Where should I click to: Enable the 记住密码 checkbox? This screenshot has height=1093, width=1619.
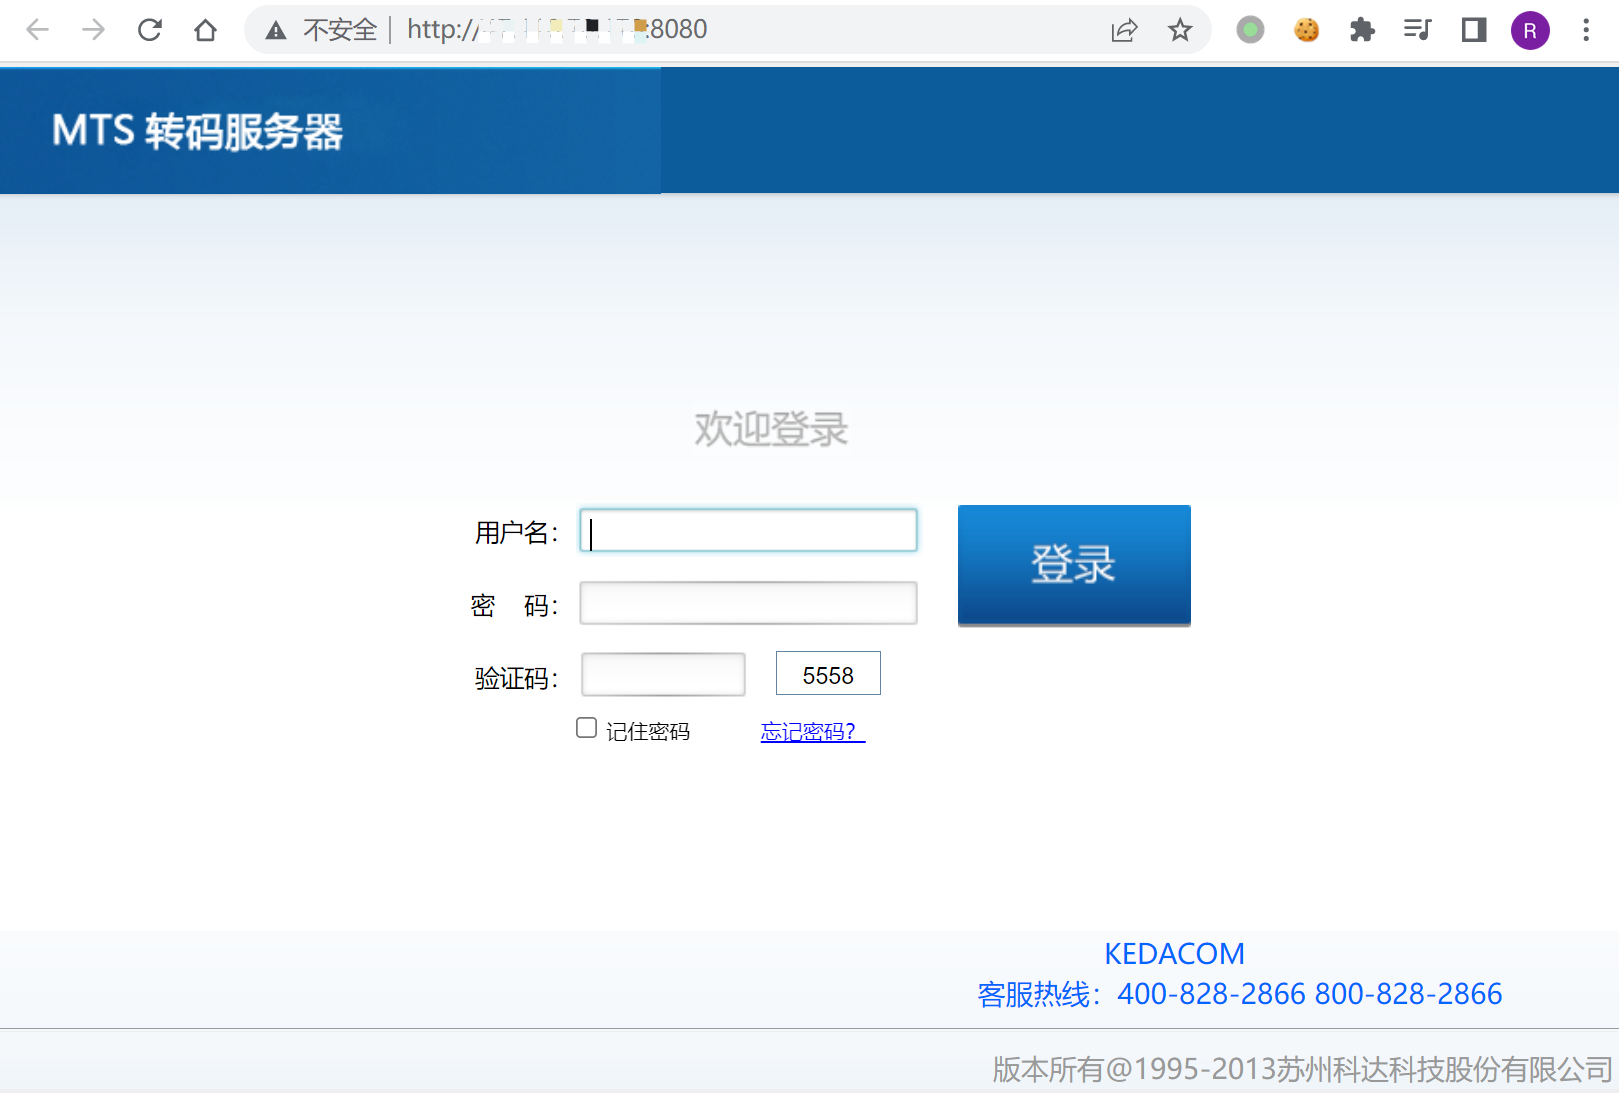point(587,728)
